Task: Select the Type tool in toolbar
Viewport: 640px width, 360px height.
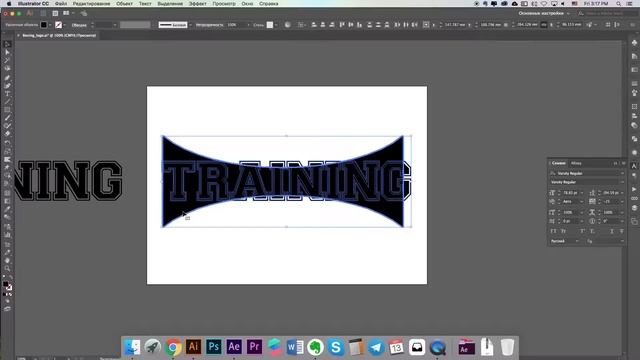Action: tap(7, 93)
